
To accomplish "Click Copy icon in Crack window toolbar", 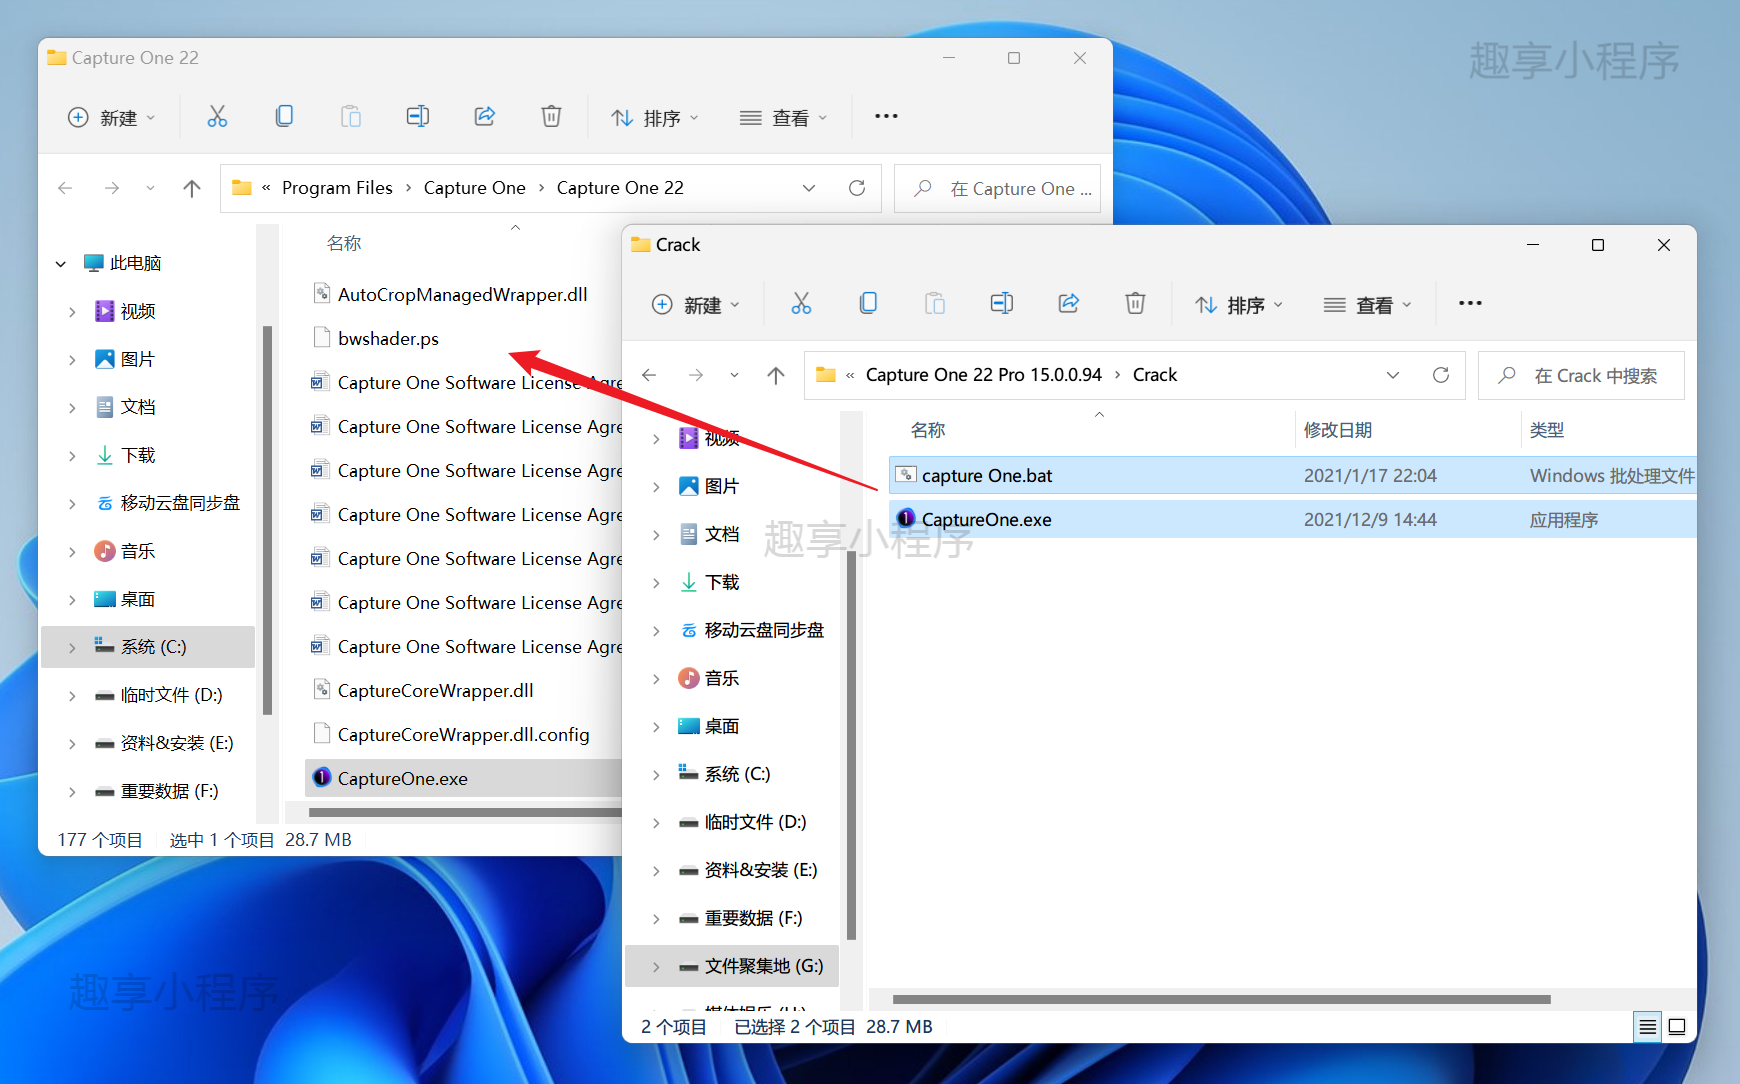I will pos(868,304).
